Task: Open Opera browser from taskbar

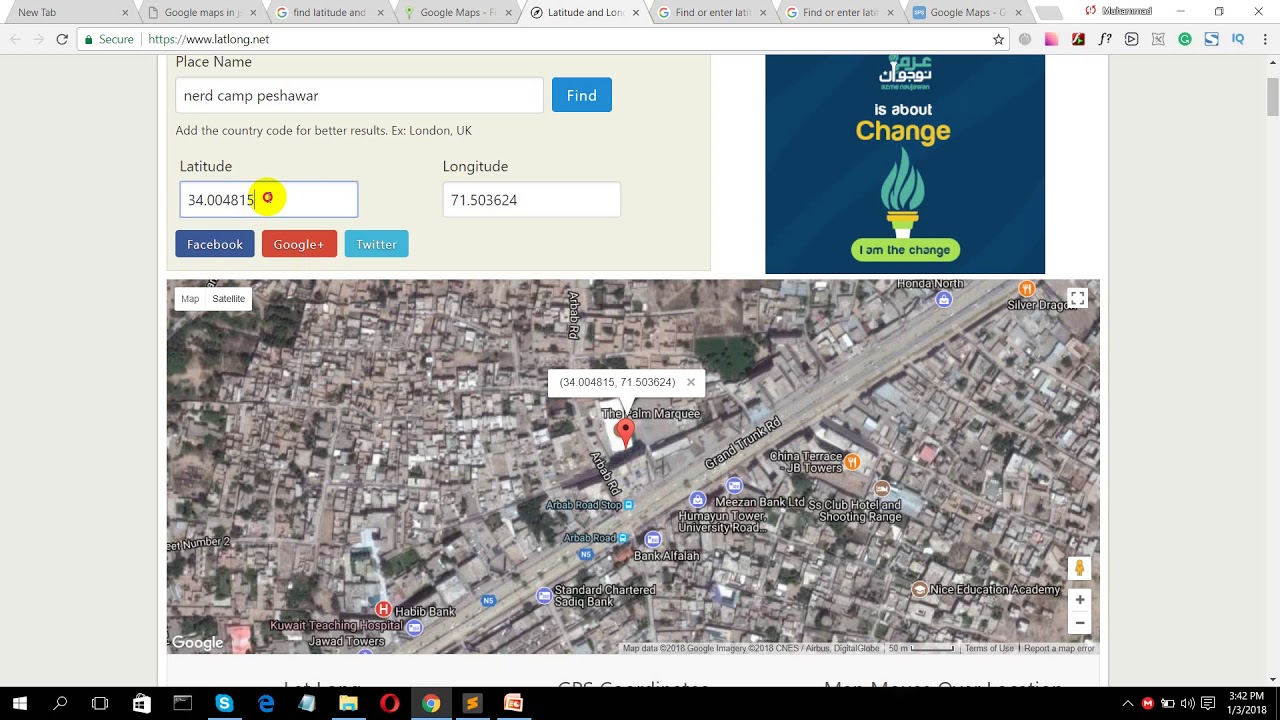Action: point(390,704)
